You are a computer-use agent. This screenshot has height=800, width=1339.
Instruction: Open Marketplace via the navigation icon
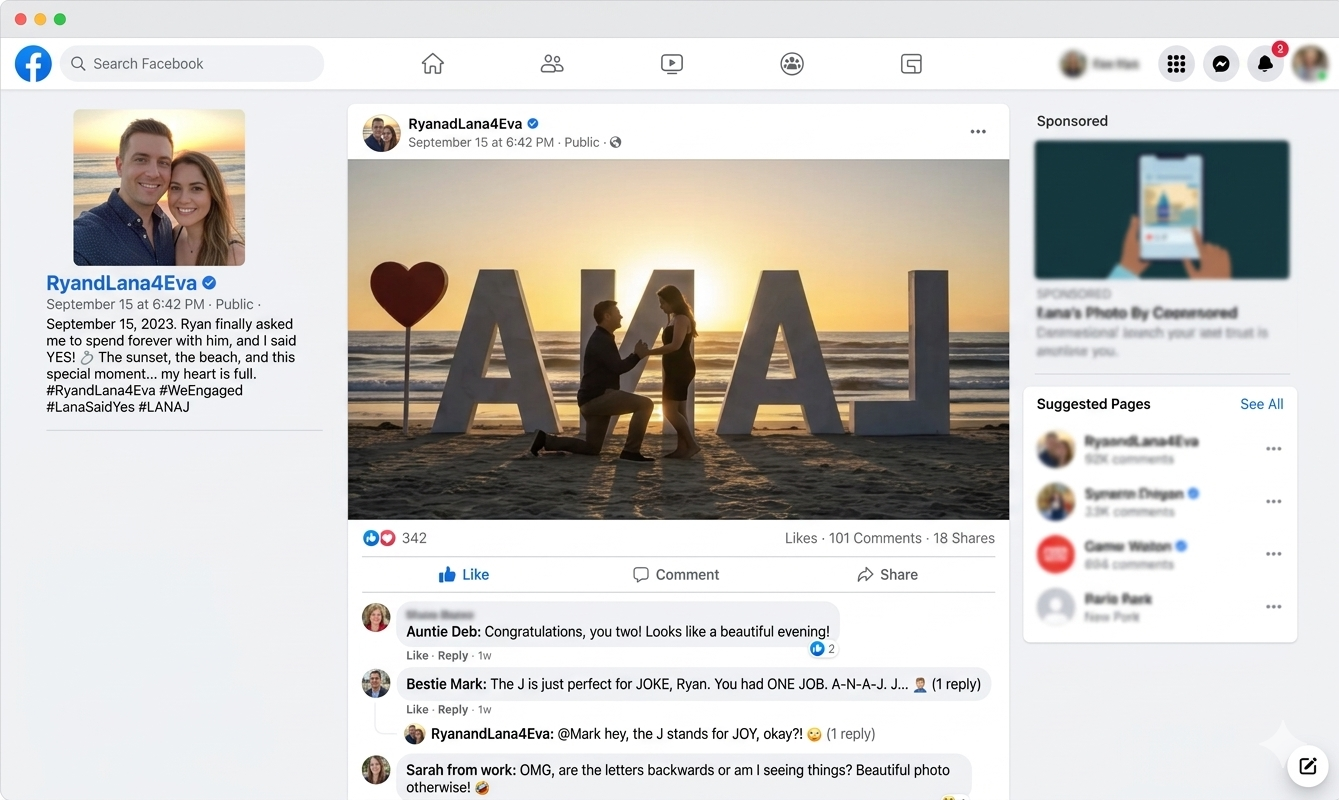911,63
